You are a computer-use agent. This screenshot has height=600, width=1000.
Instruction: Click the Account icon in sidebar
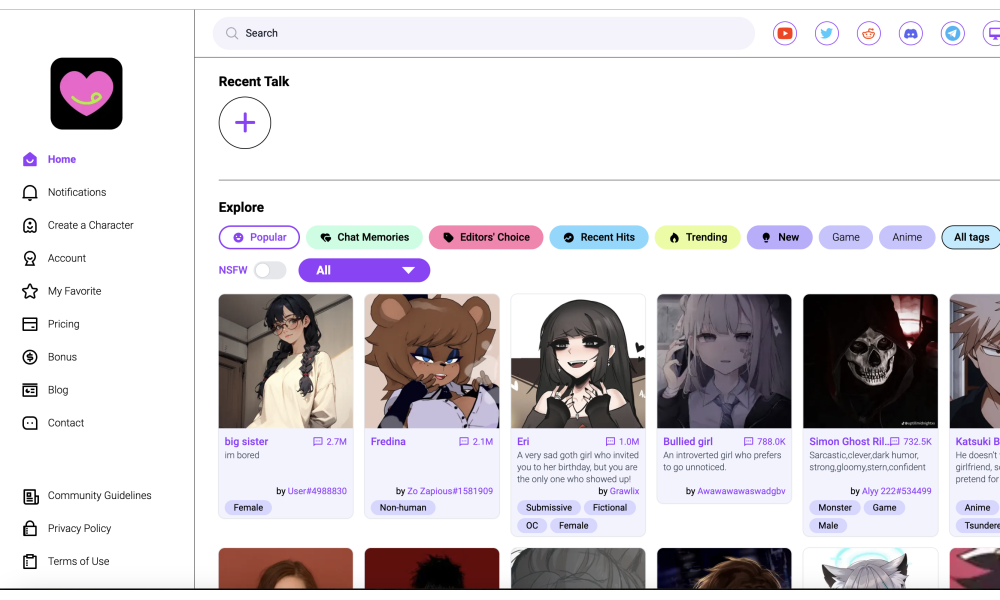pyautogui.click(x=30, y=258)
